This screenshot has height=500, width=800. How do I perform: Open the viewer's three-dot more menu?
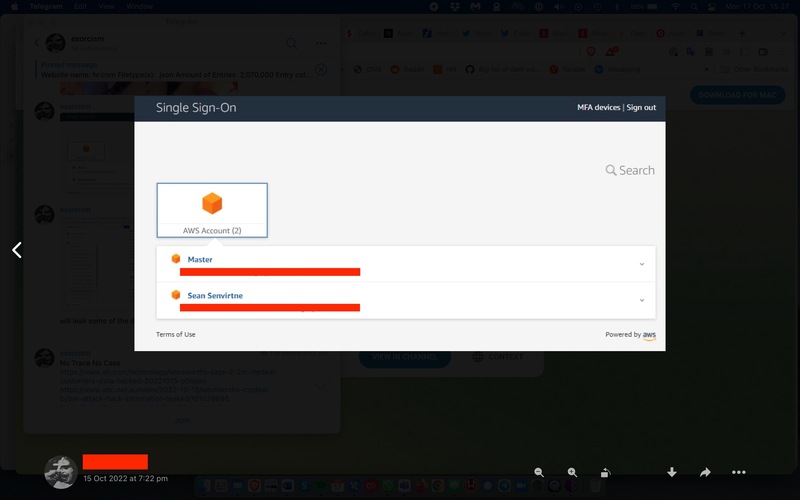[739, 472]
